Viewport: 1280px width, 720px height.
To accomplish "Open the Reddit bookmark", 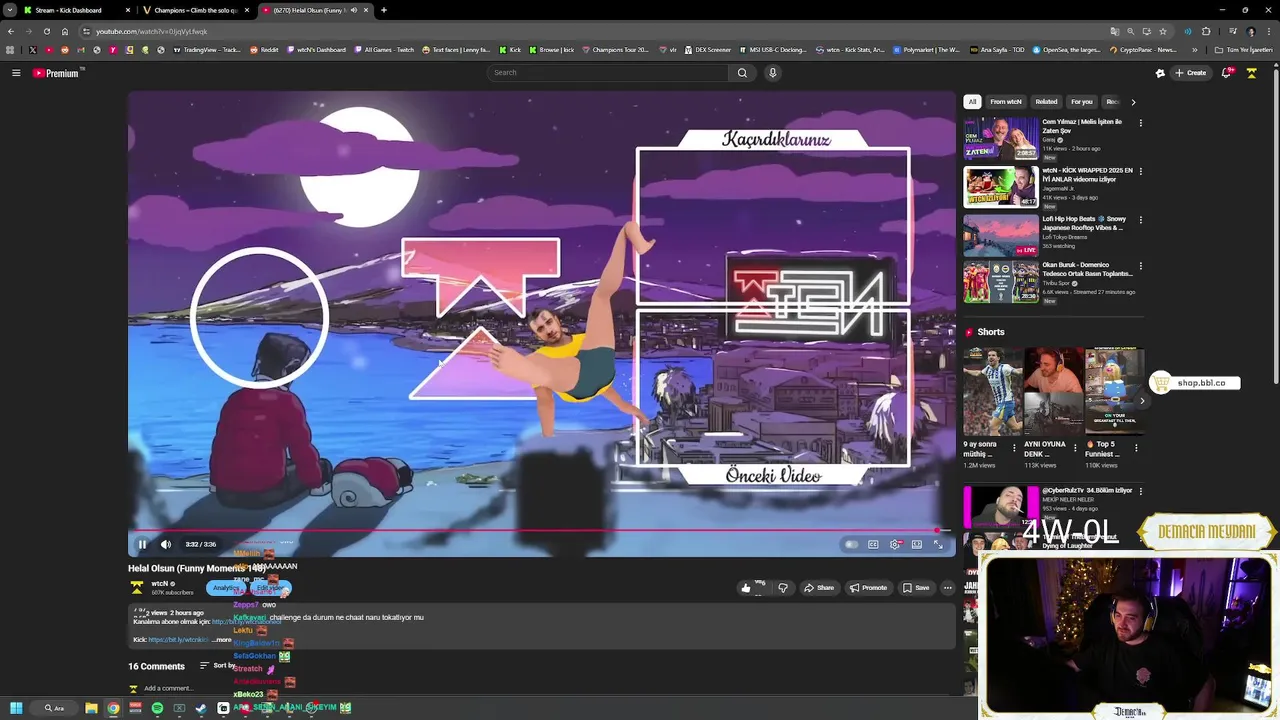I will coord(264,50).
